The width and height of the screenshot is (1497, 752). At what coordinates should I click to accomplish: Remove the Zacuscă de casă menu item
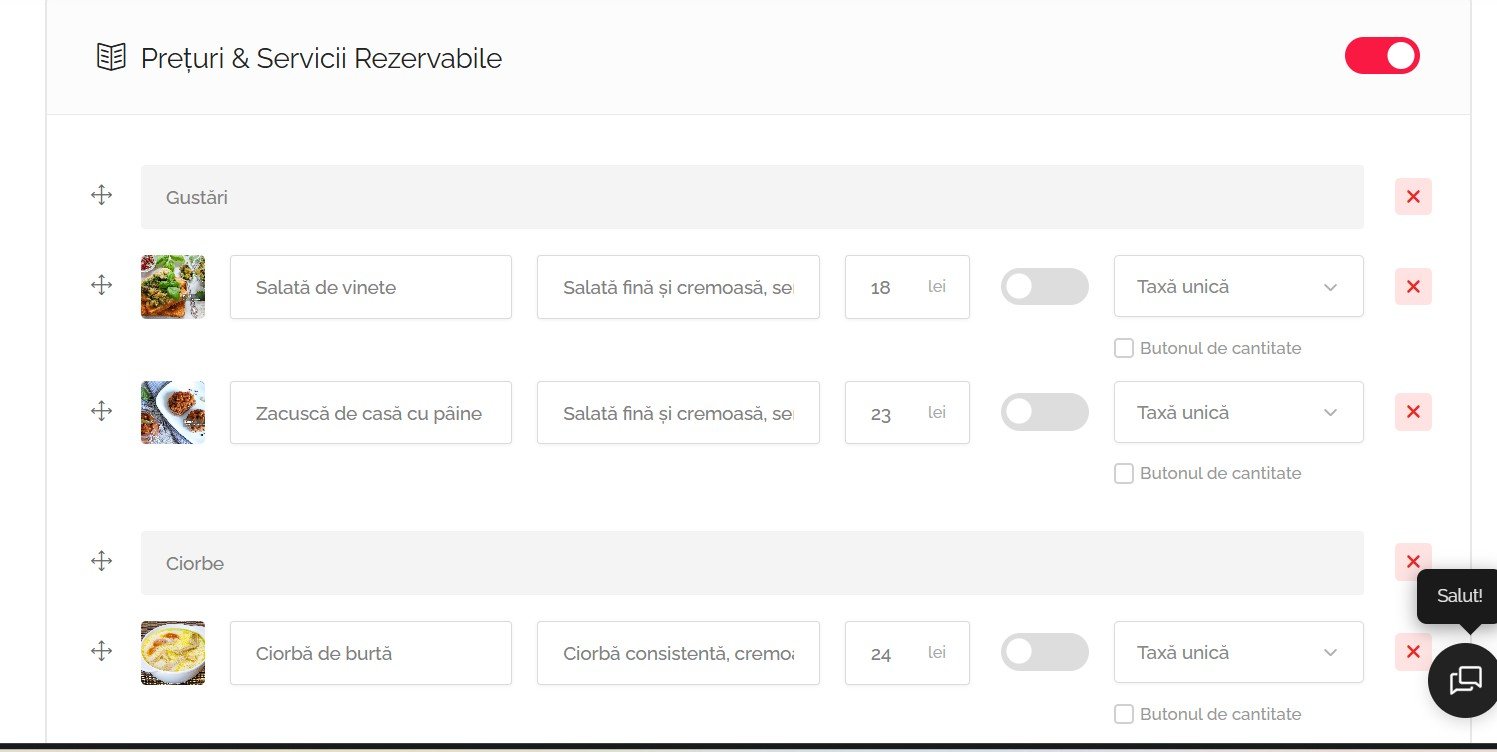[x=1412, y=411]
